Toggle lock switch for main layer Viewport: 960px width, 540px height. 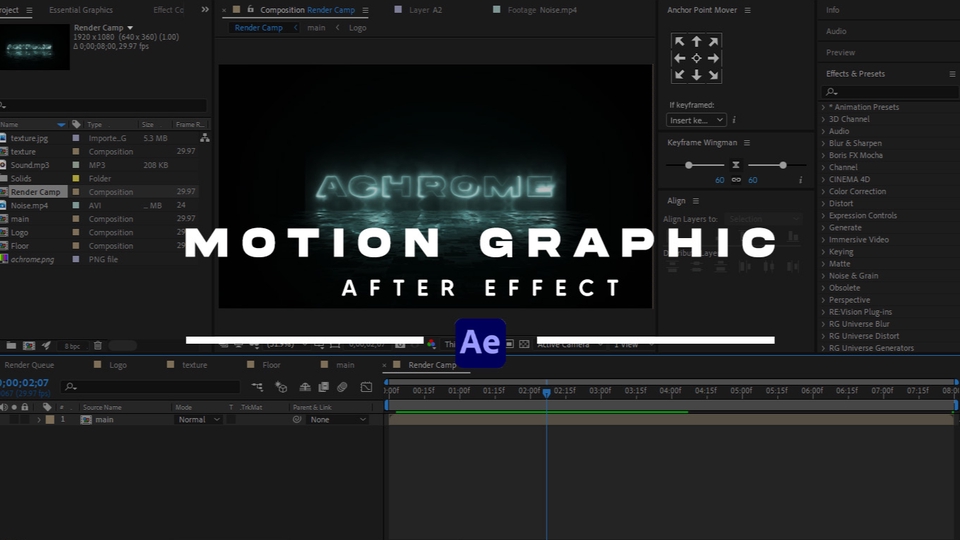tap(24, 419)
